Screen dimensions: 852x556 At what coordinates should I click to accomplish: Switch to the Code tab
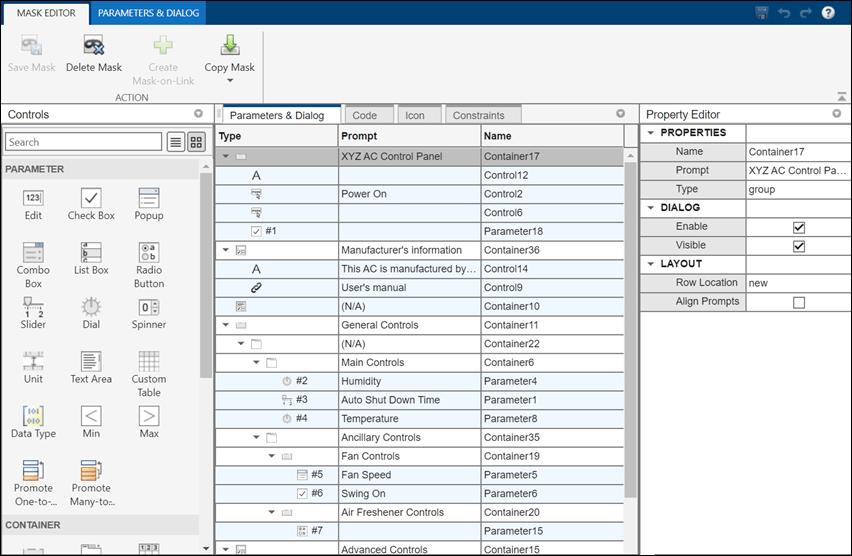pos(364,115)
